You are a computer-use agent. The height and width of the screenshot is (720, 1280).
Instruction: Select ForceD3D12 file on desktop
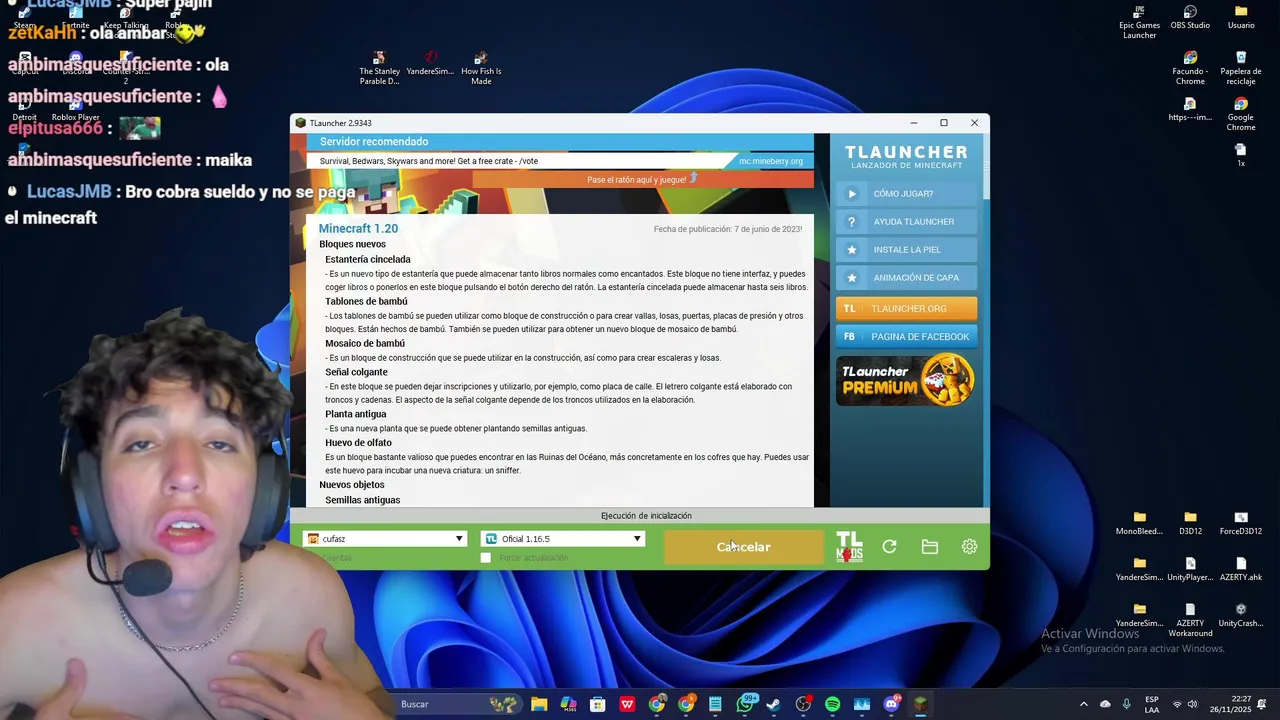click(1241, 524)
